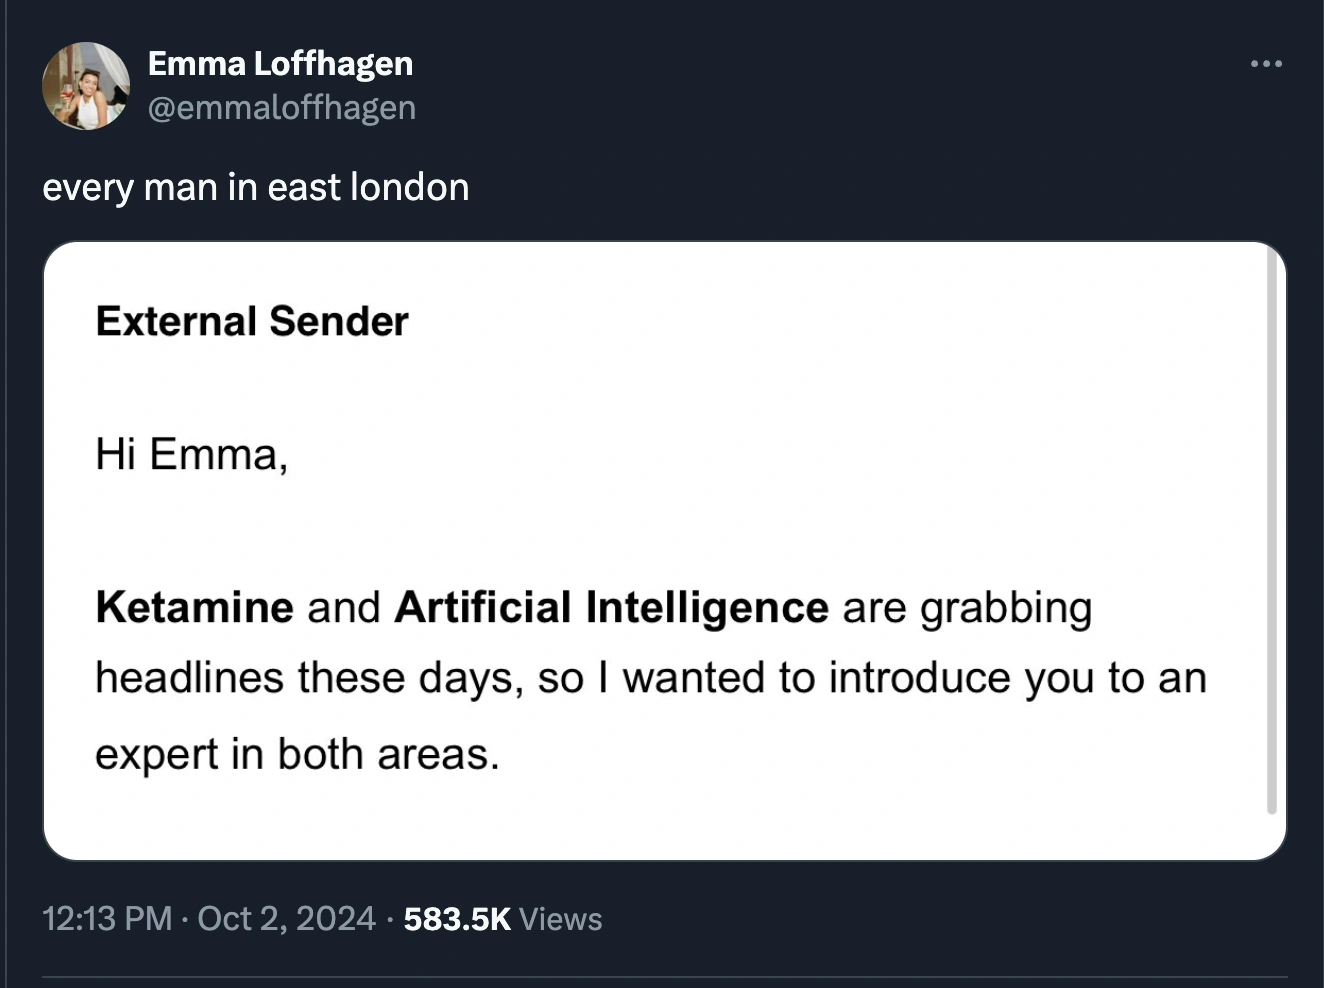
Task: Click the bolded word Ketamine
Action: click(196, 607)
